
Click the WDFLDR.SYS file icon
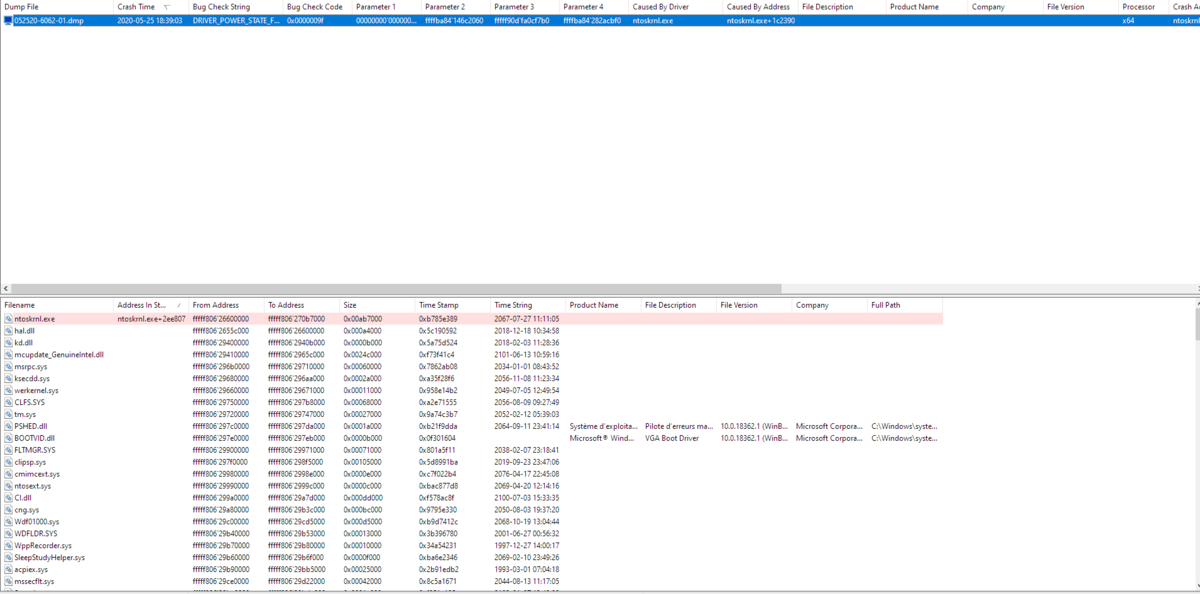pos(8,534)
